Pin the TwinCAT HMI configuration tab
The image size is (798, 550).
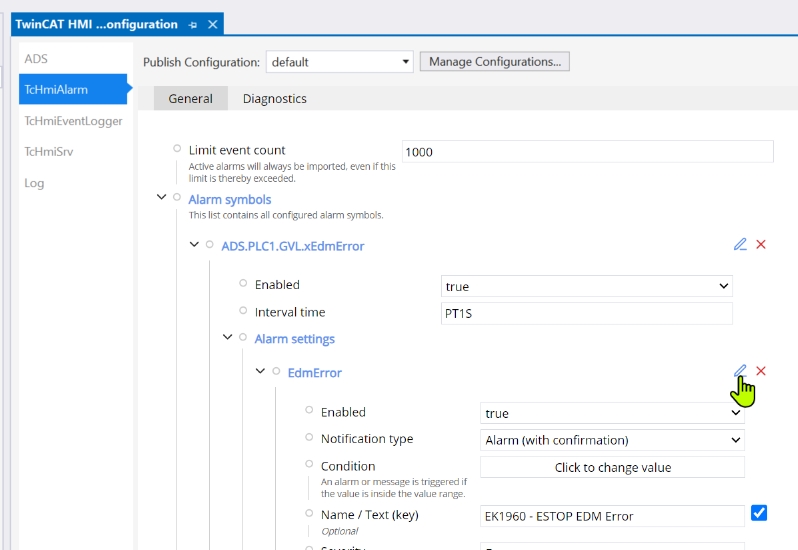(x=192, y=24)
